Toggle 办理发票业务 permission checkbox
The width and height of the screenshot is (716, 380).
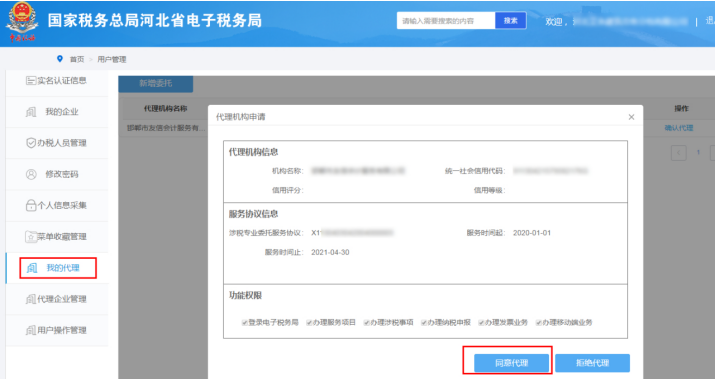click(x=481, y=322)
